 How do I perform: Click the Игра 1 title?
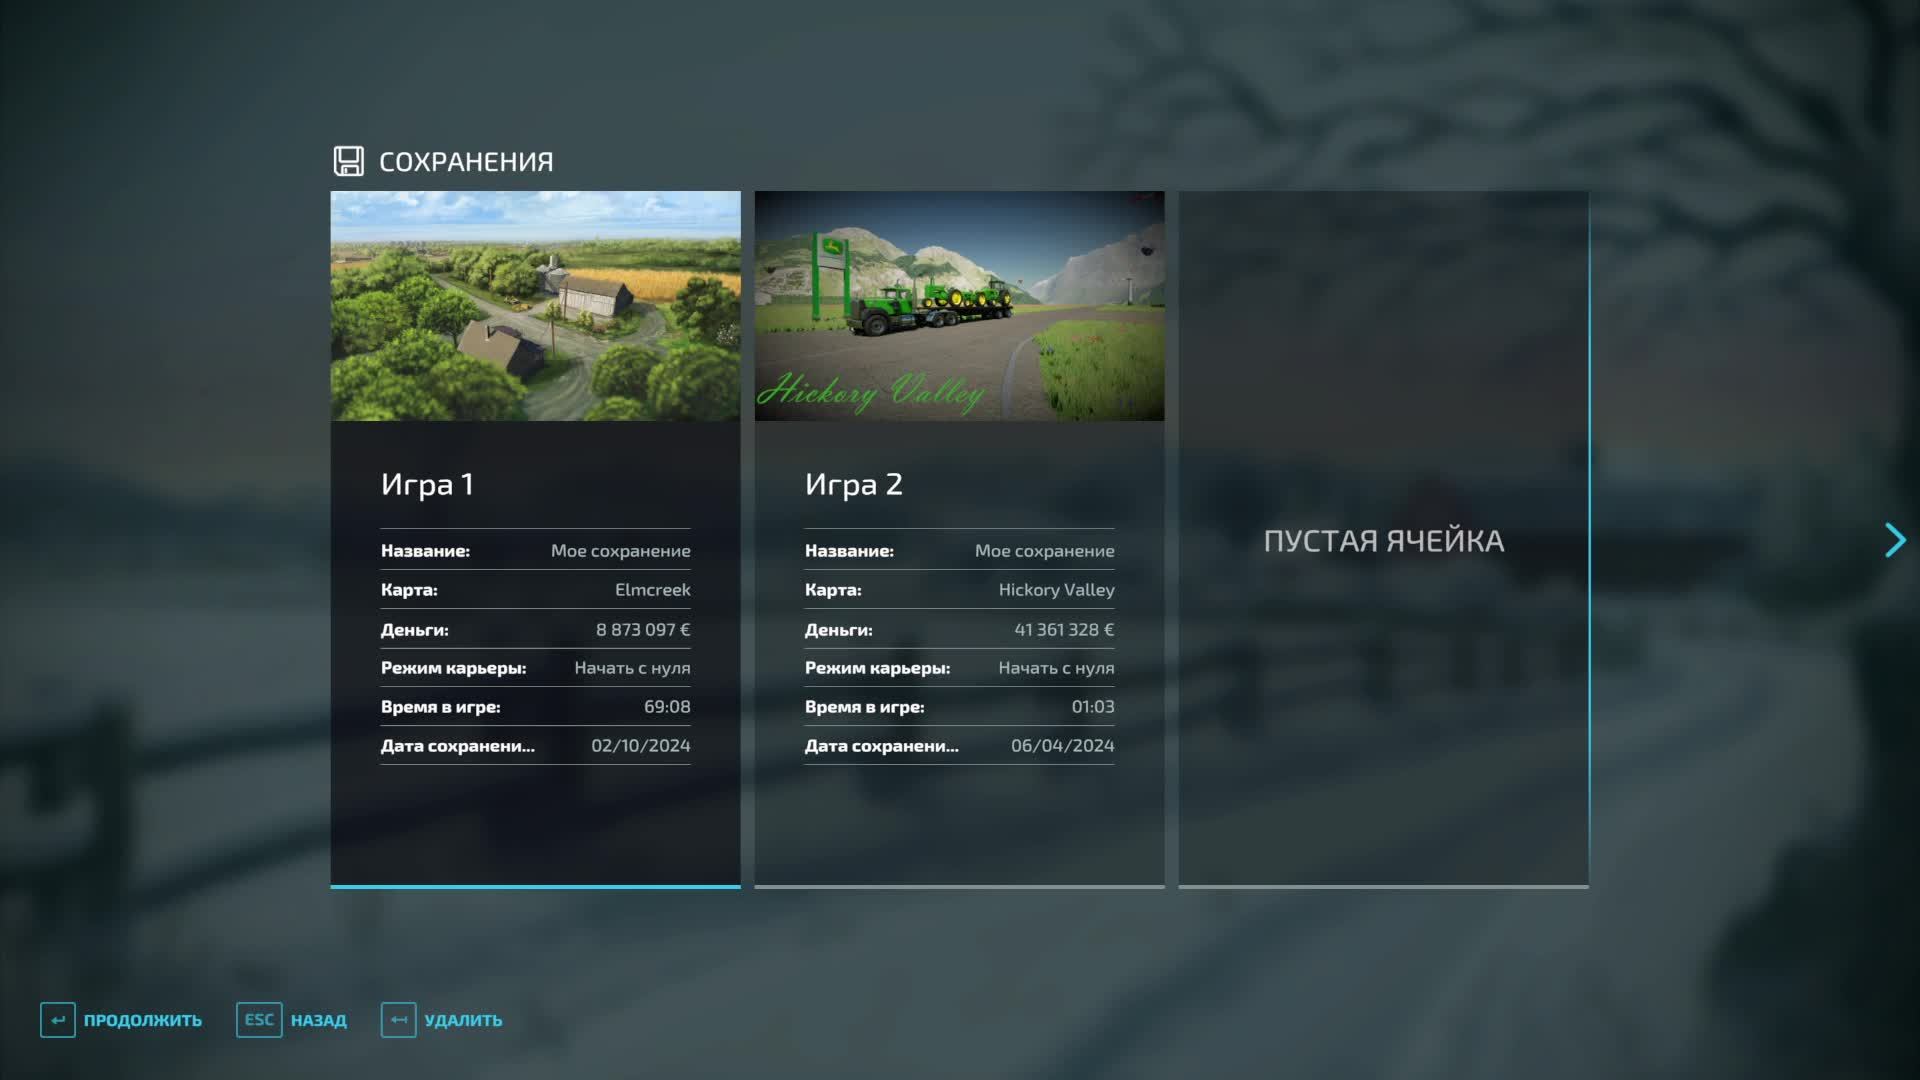point(427,484)
